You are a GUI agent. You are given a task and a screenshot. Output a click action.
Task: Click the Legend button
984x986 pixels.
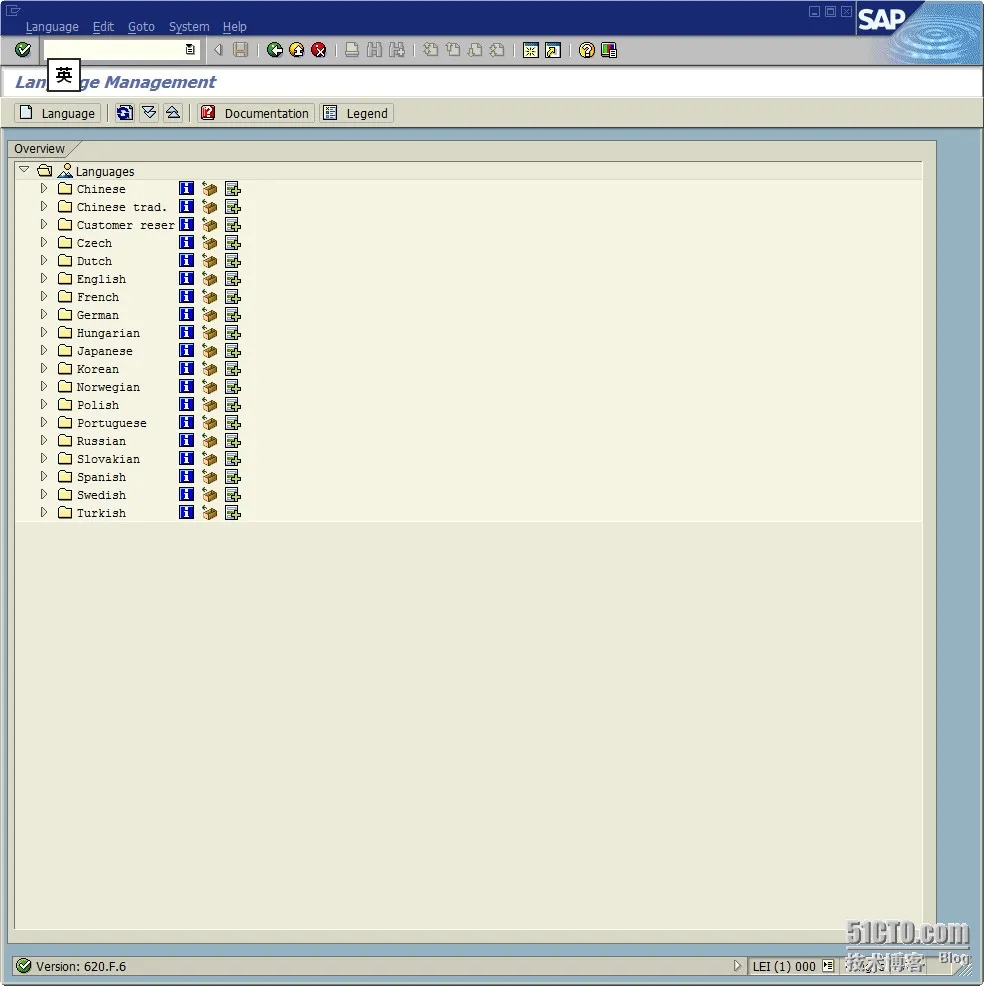357,113
